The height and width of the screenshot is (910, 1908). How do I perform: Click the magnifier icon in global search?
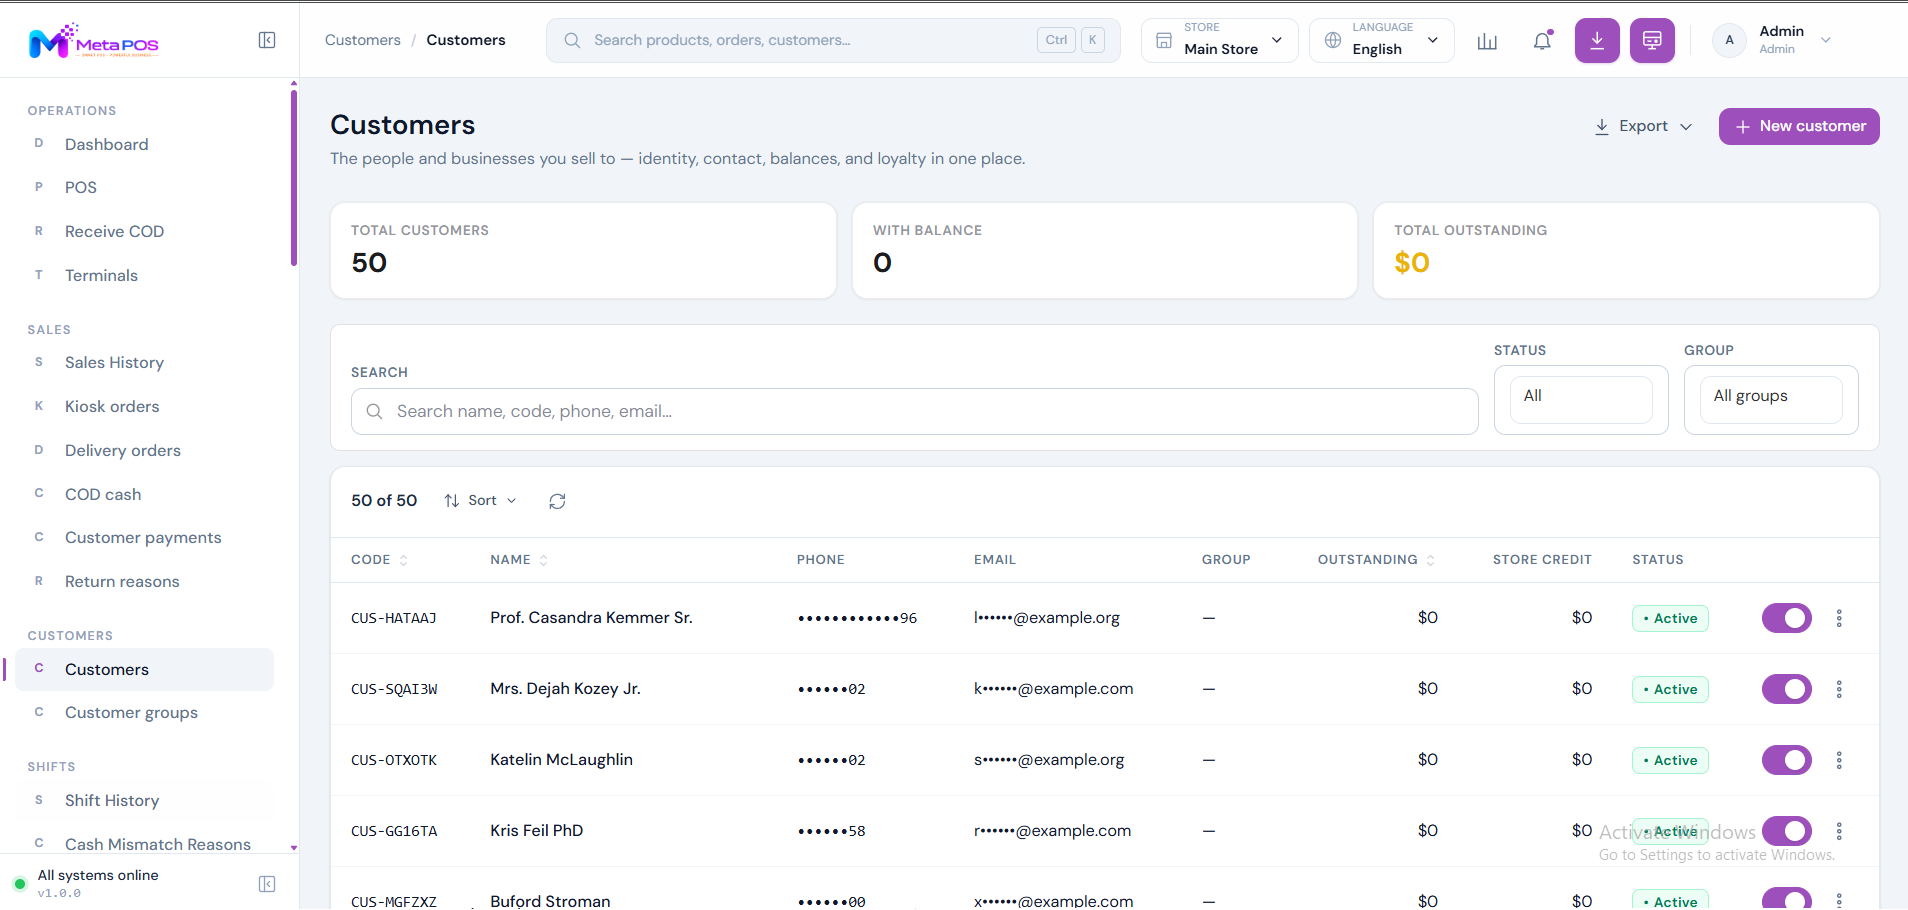pos(572,40)
